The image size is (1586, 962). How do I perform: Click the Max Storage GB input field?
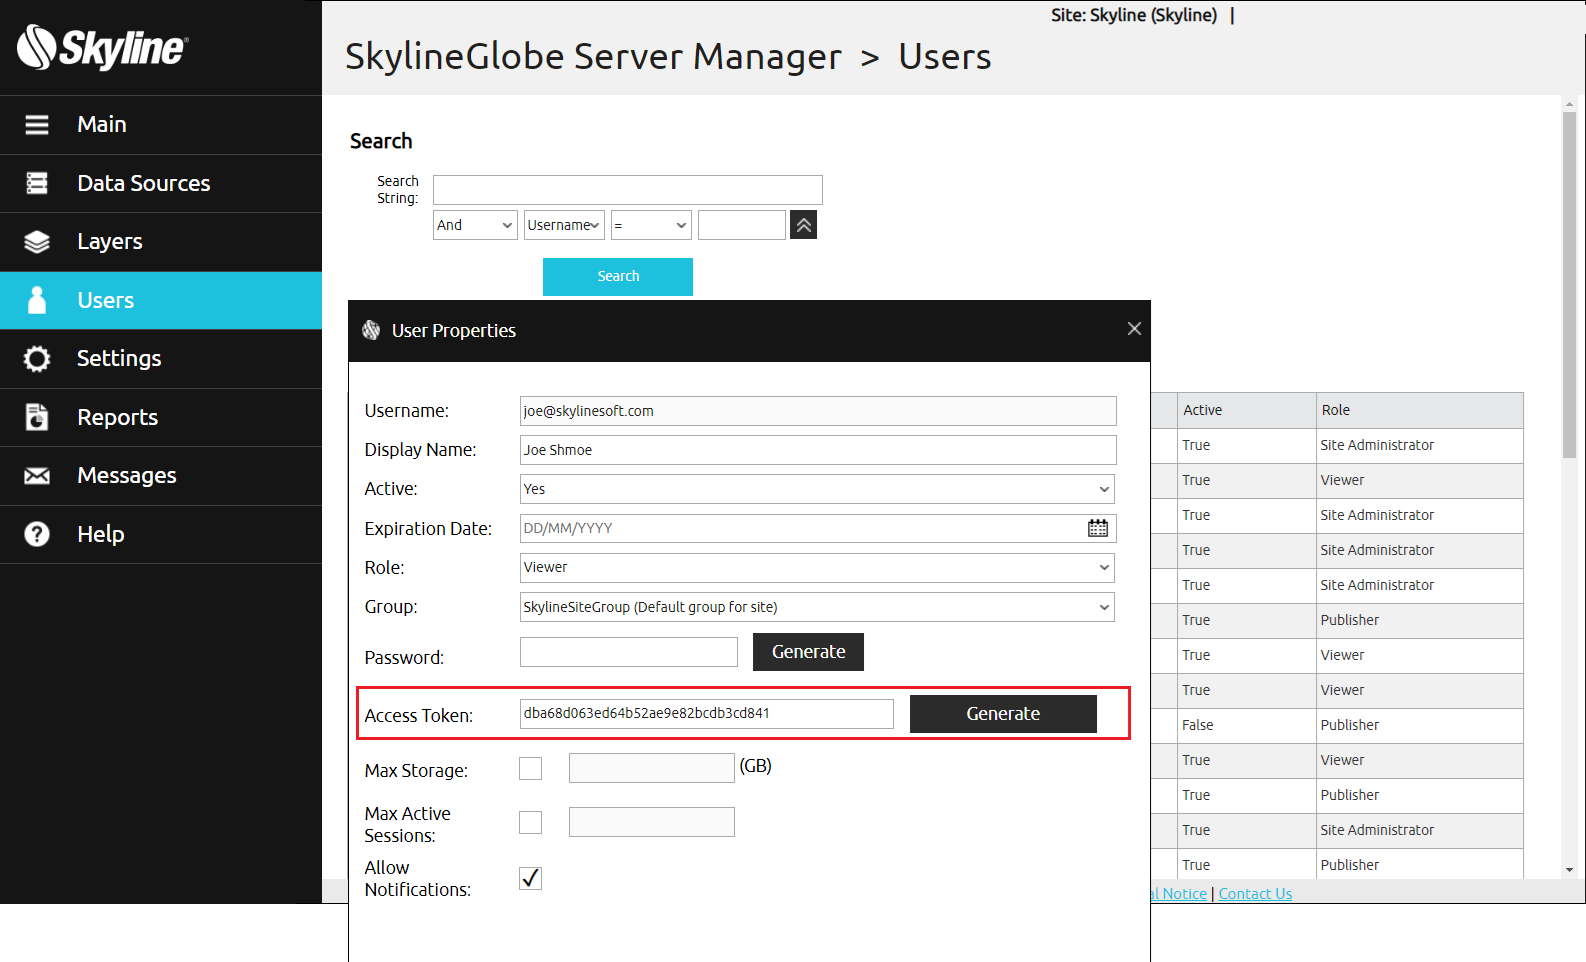(652, 768)
